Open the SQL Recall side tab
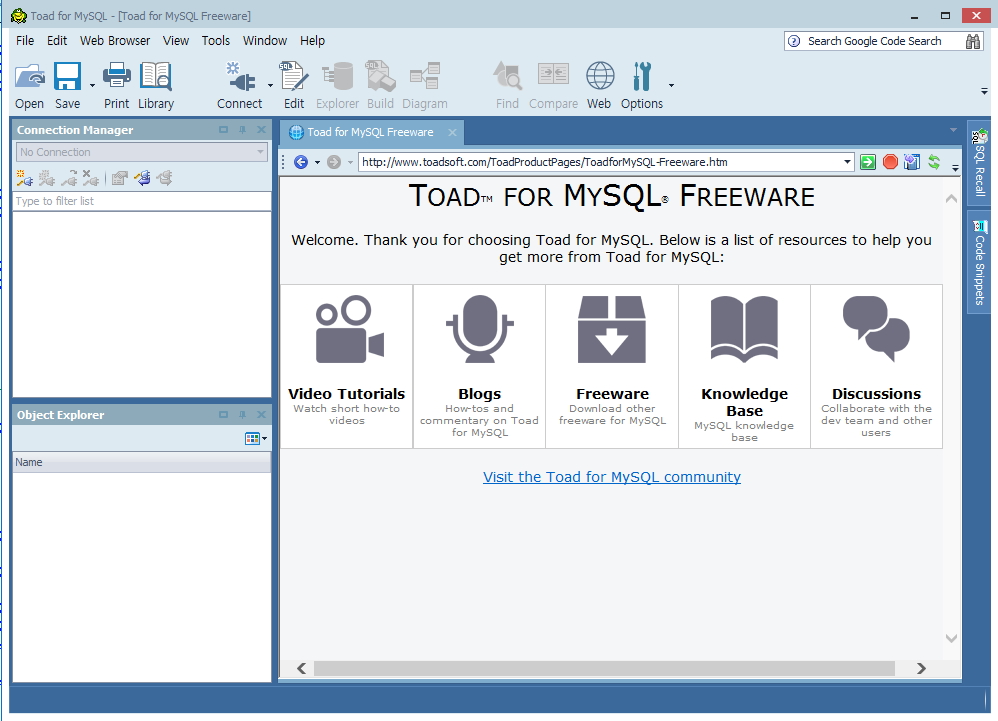The height and width of the screenshot is (721, 998). point(979,163)
